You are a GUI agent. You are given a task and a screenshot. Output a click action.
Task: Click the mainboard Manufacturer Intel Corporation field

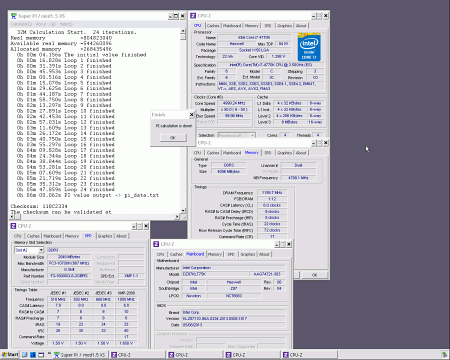click(233, 268)
